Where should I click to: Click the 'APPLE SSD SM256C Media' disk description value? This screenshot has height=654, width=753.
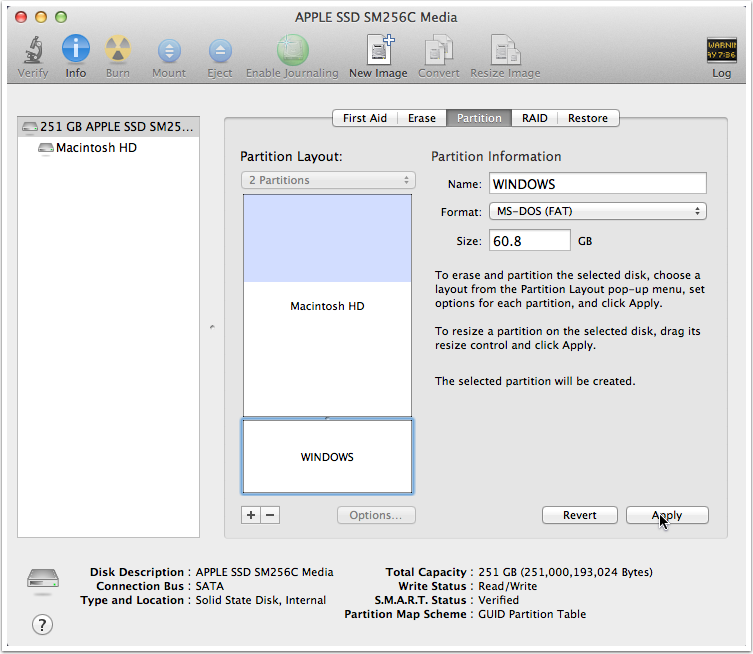264,572
